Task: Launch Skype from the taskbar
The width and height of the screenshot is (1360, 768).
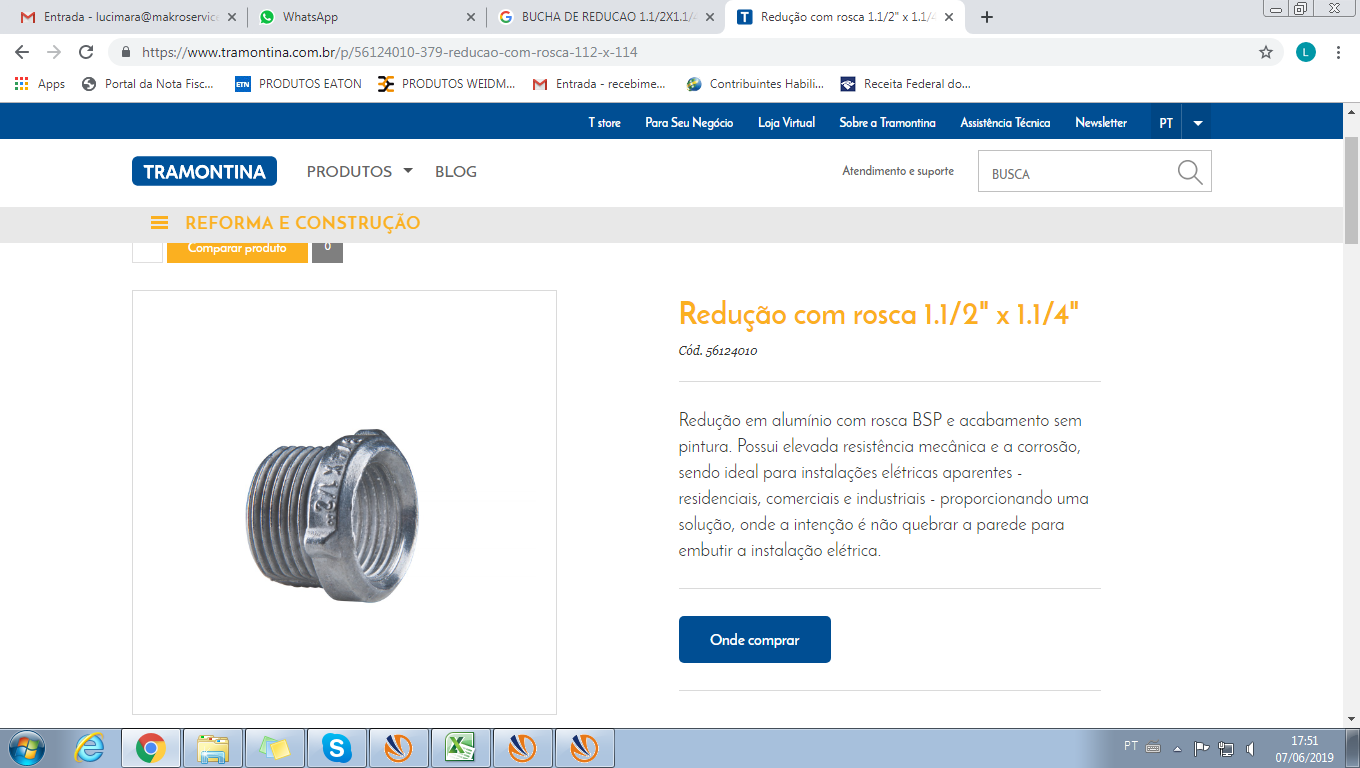Action: click(x=337, y=748)
